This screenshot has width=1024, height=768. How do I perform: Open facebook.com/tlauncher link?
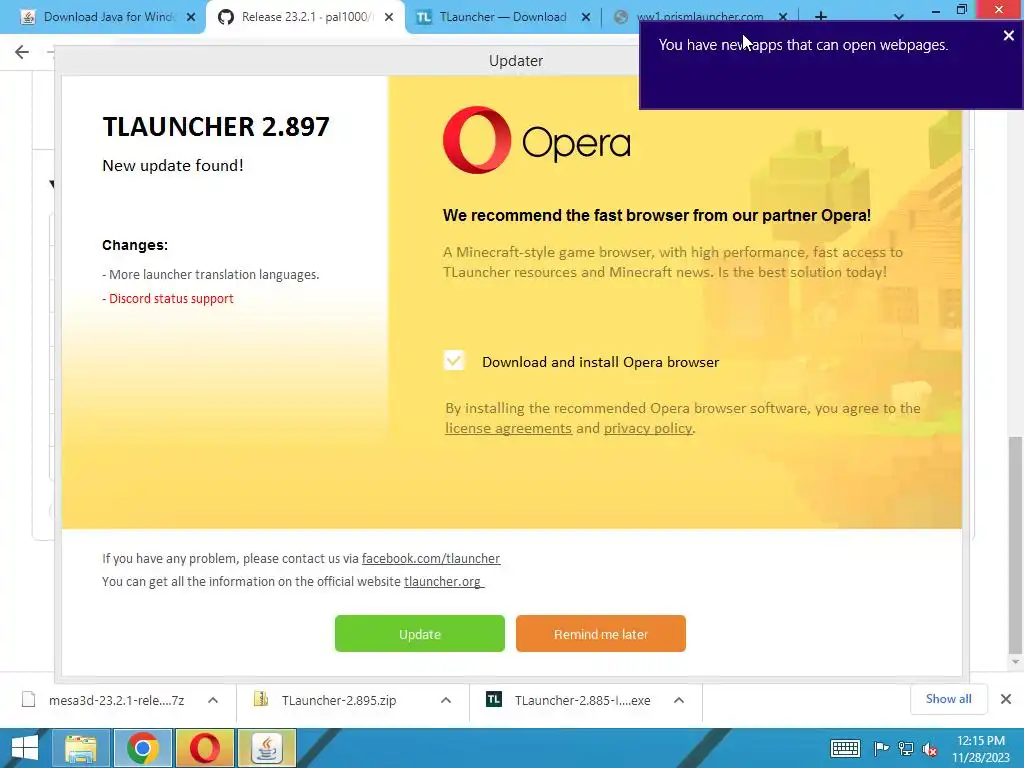click(x=430, y=558)
